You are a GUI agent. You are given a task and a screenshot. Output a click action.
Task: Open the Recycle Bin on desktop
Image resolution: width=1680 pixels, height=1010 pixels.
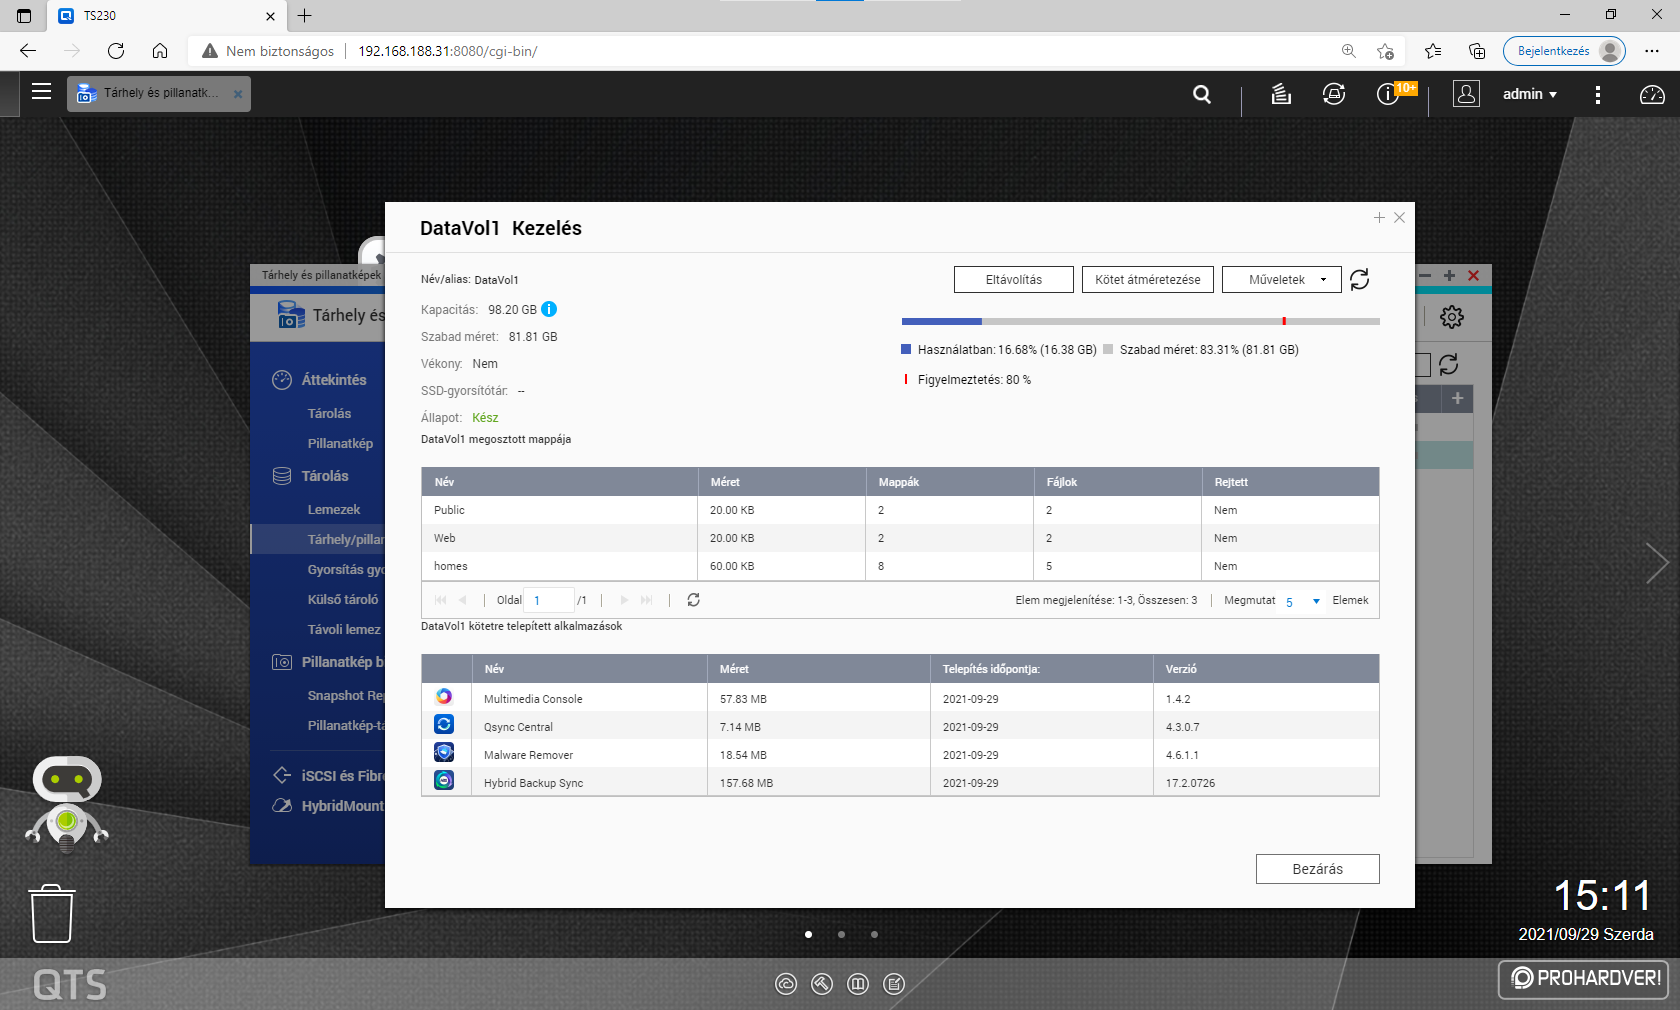tap(52, 913)
